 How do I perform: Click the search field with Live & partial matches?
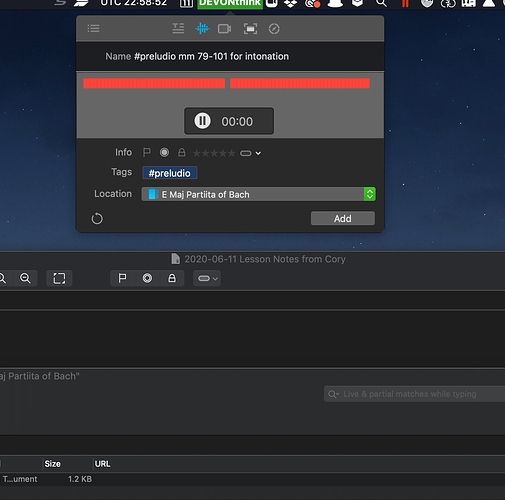pyautogui.click(x=414, y=394)
